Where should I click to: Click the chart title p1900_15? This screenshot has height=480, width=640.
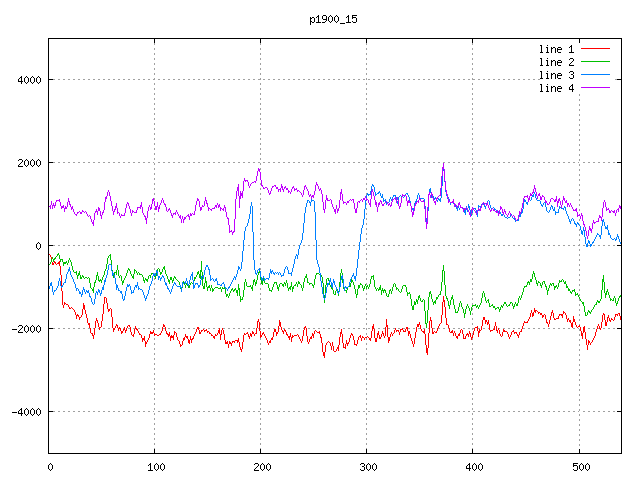[335, 19]
